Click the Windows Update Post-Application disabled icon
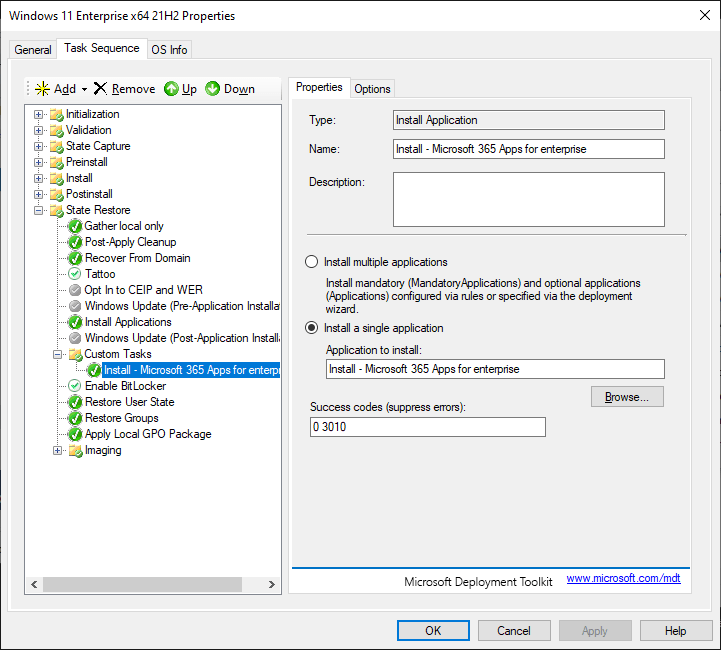 (x=75, y=338)
